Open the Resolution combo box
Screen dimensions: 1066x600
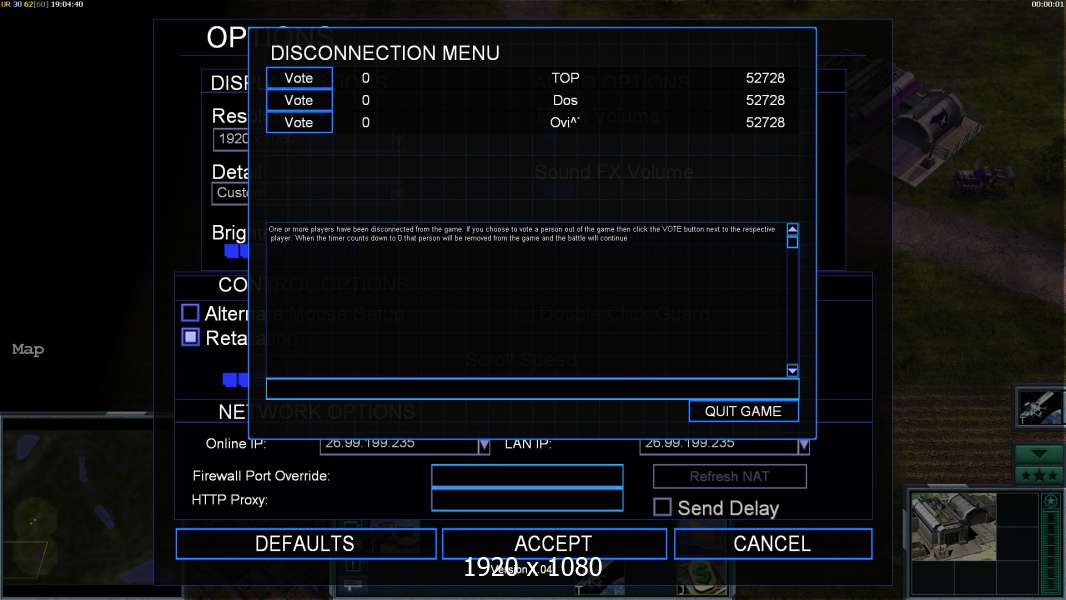[230, 139]
